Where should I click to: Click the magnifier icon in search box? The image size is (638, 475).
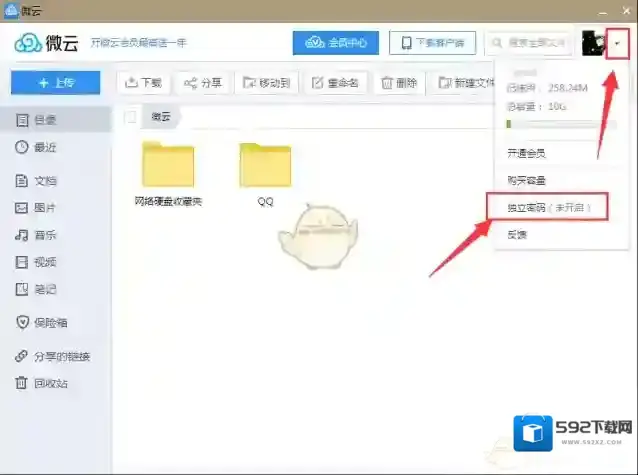(x=497, y=43)
